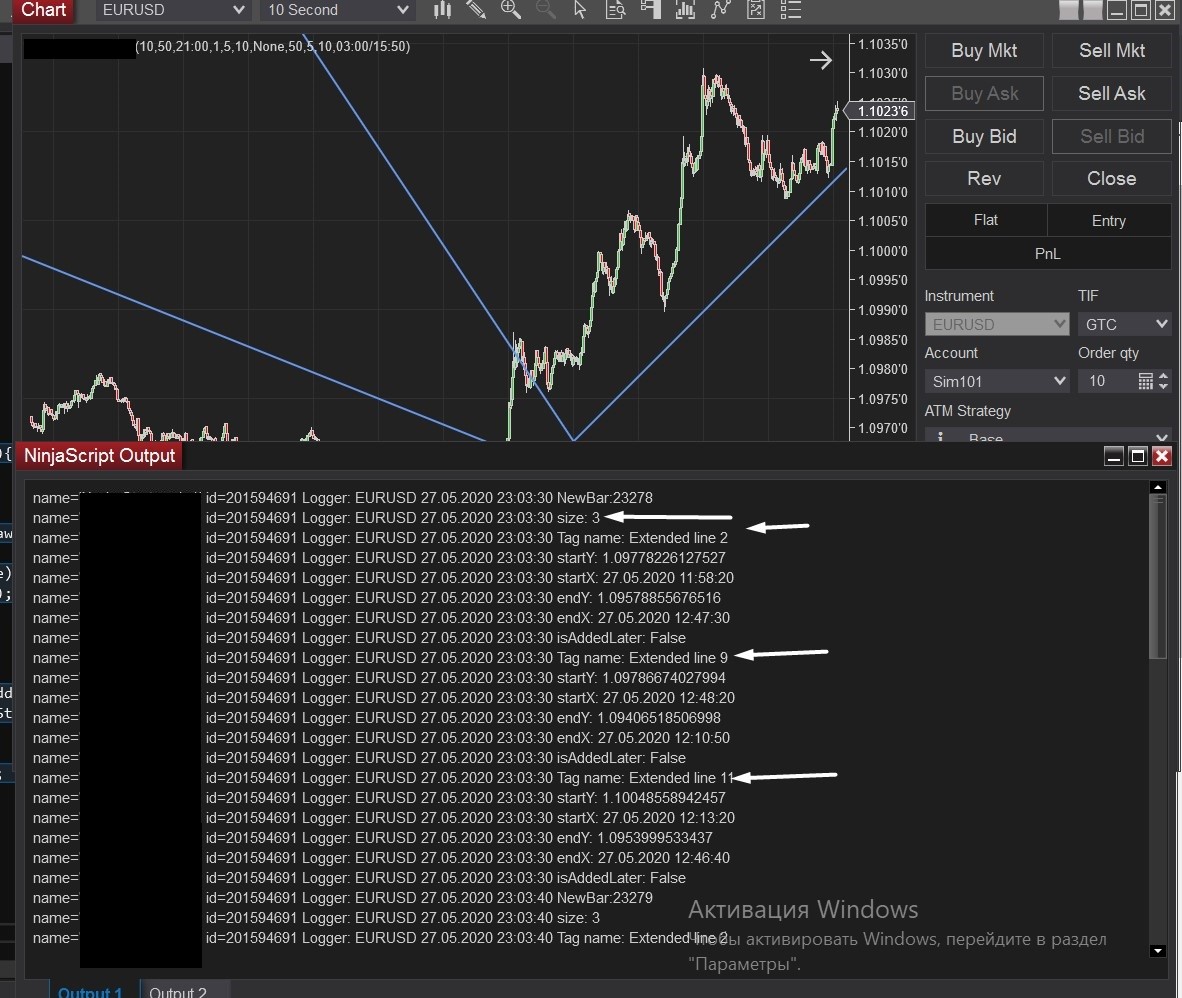
Task: Open the bar type candlestick icon
Action: [442, 9]
